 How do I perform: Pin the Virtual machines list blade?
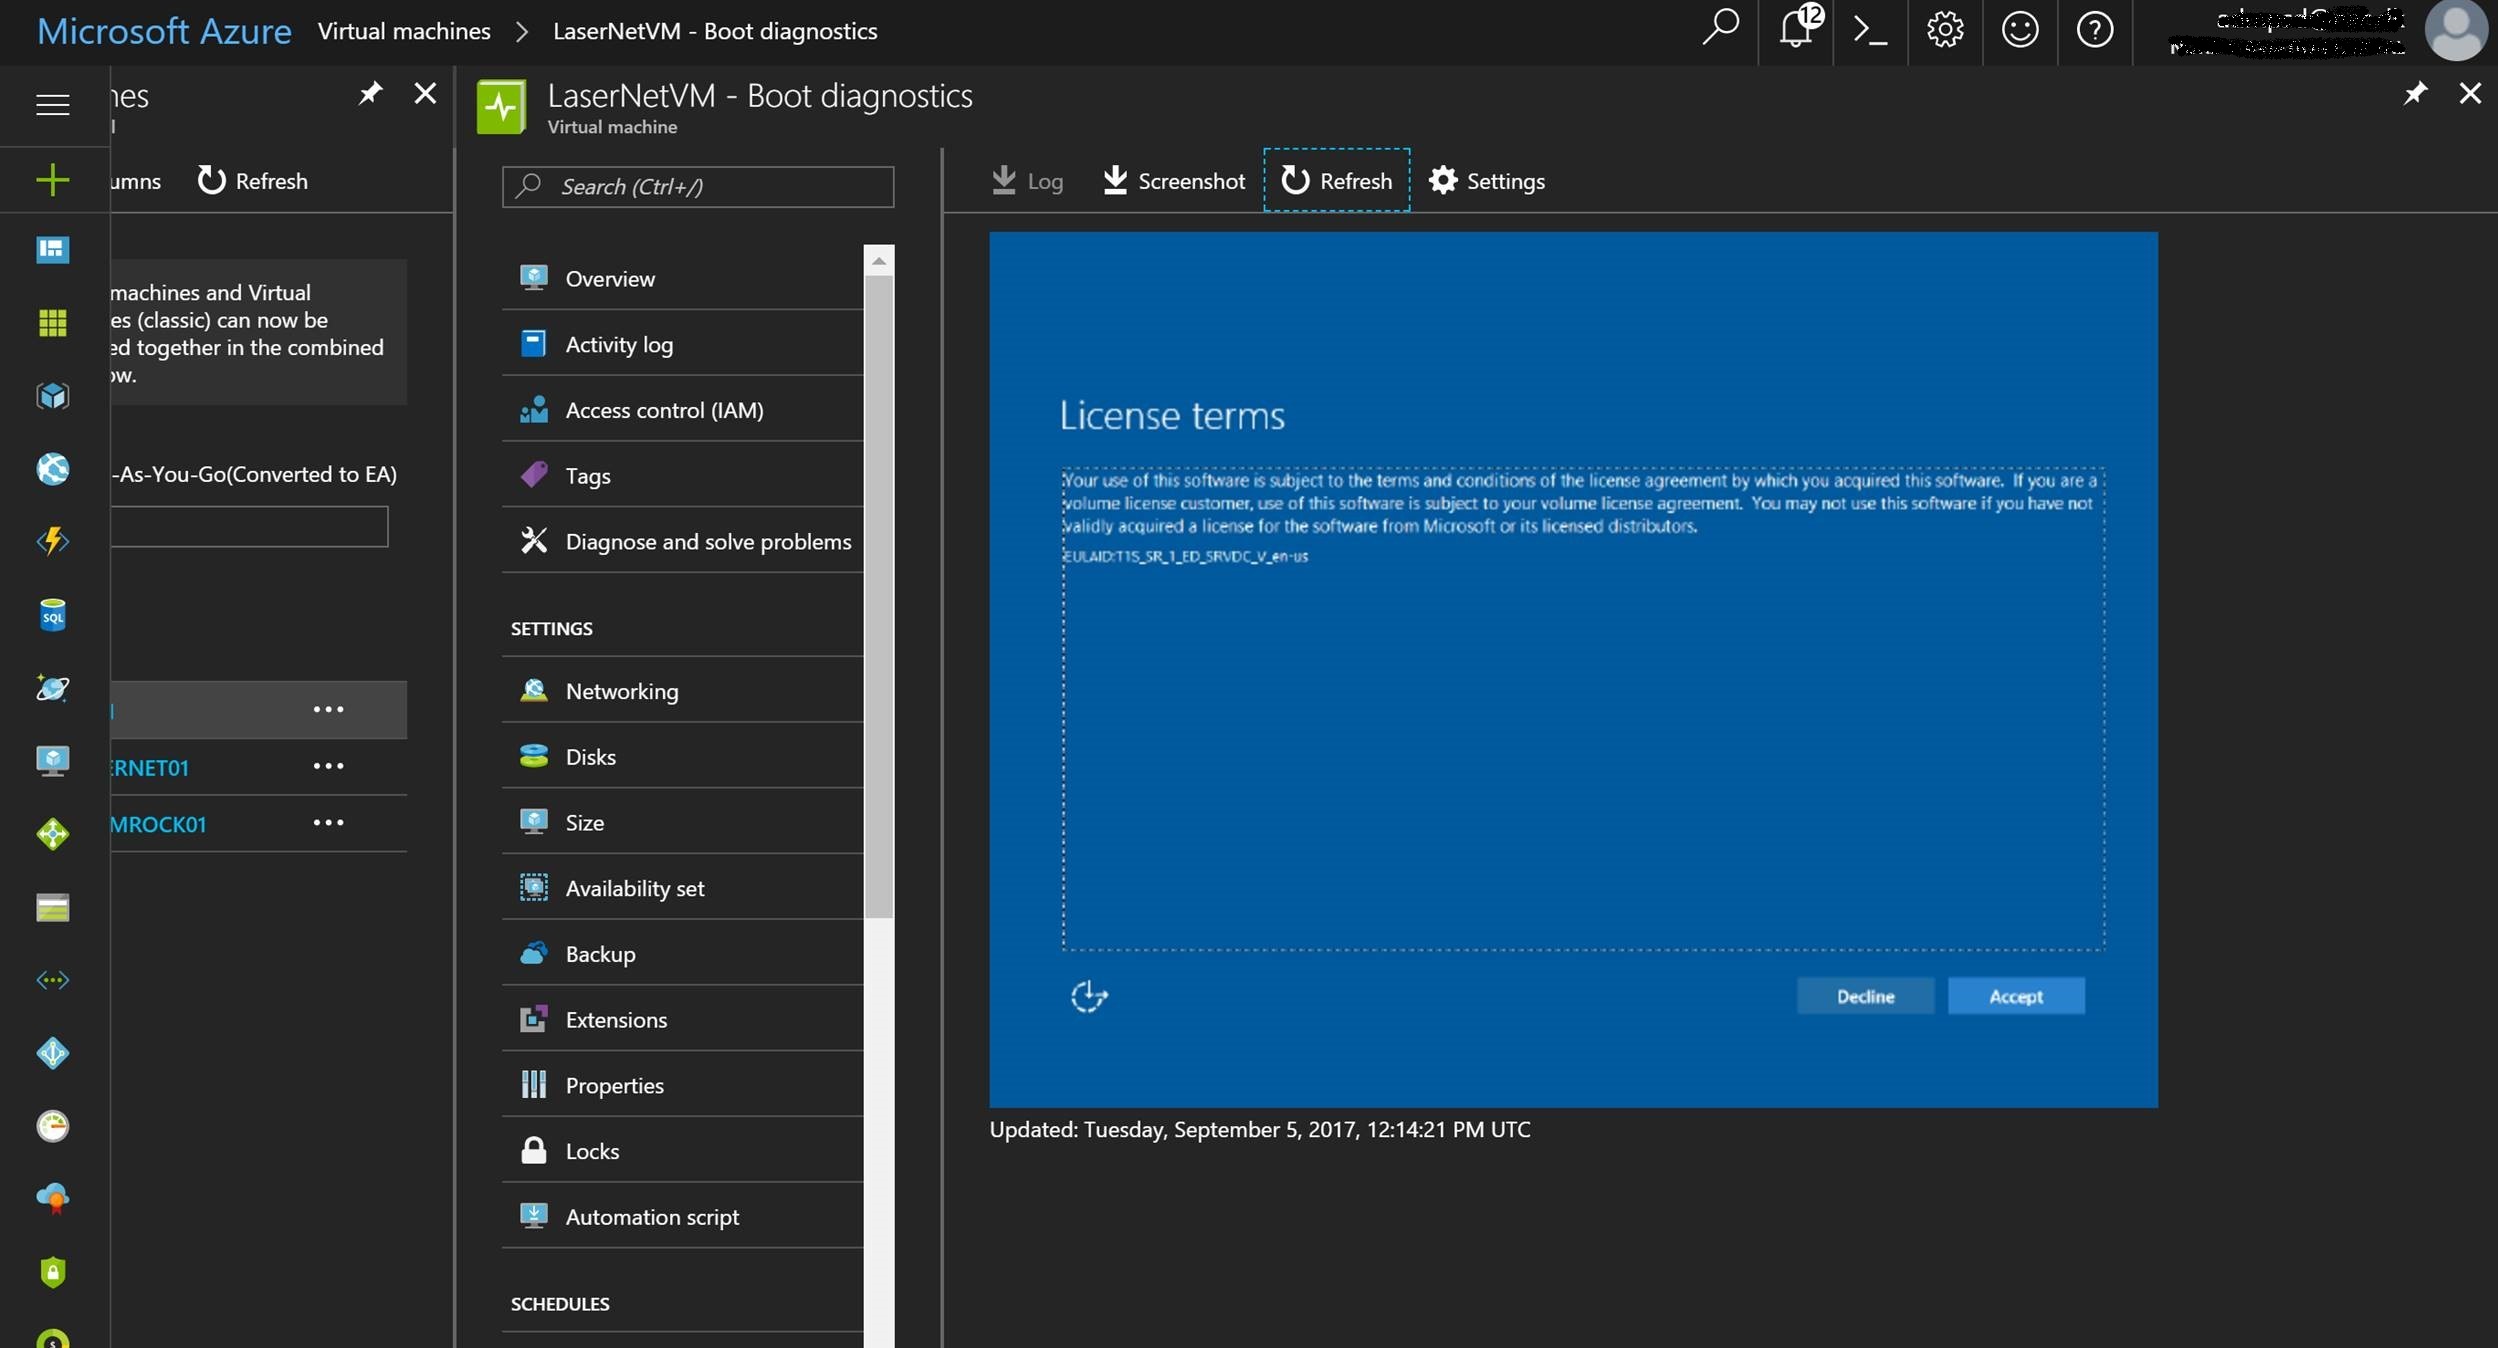pos(370,94)
